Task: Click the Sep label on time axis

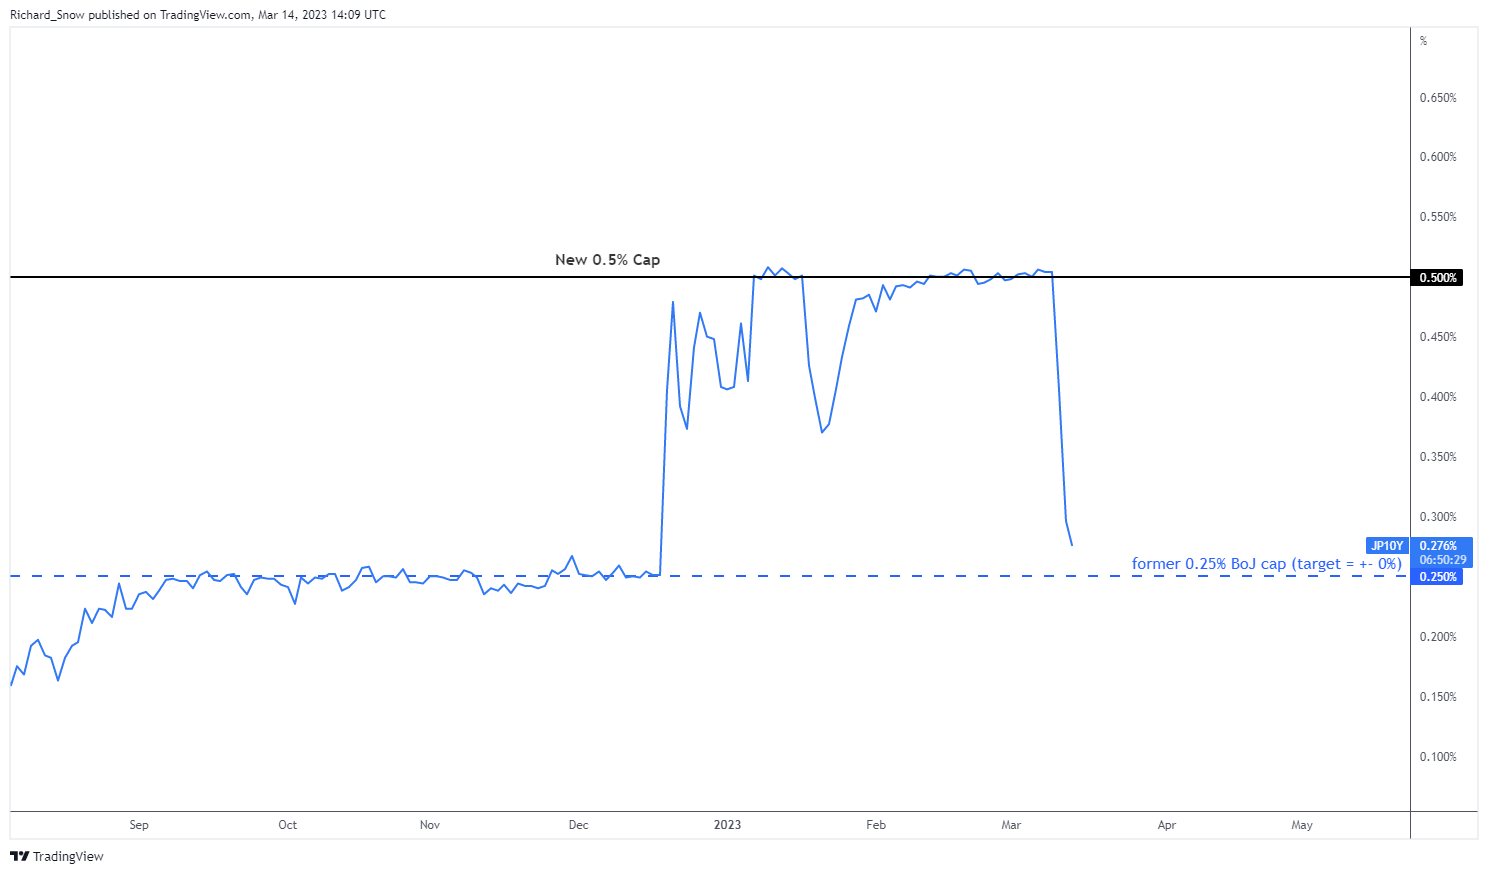Action: pos(139,825)
